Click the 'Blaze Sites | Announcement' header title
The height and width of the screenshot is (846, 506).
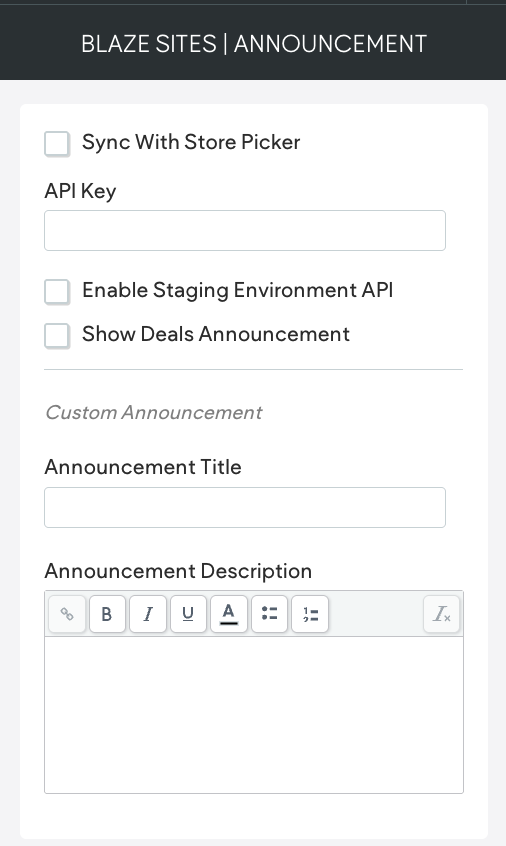254,44
